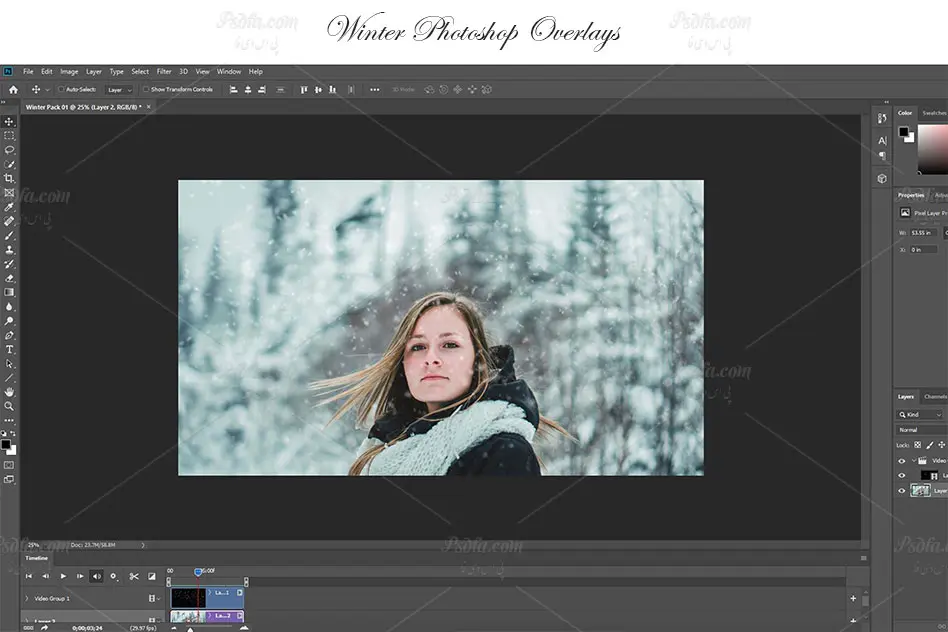Viewport: 948px width, 632px height.
Task: Open the History panel icon
Action: [x=882, y=119]
